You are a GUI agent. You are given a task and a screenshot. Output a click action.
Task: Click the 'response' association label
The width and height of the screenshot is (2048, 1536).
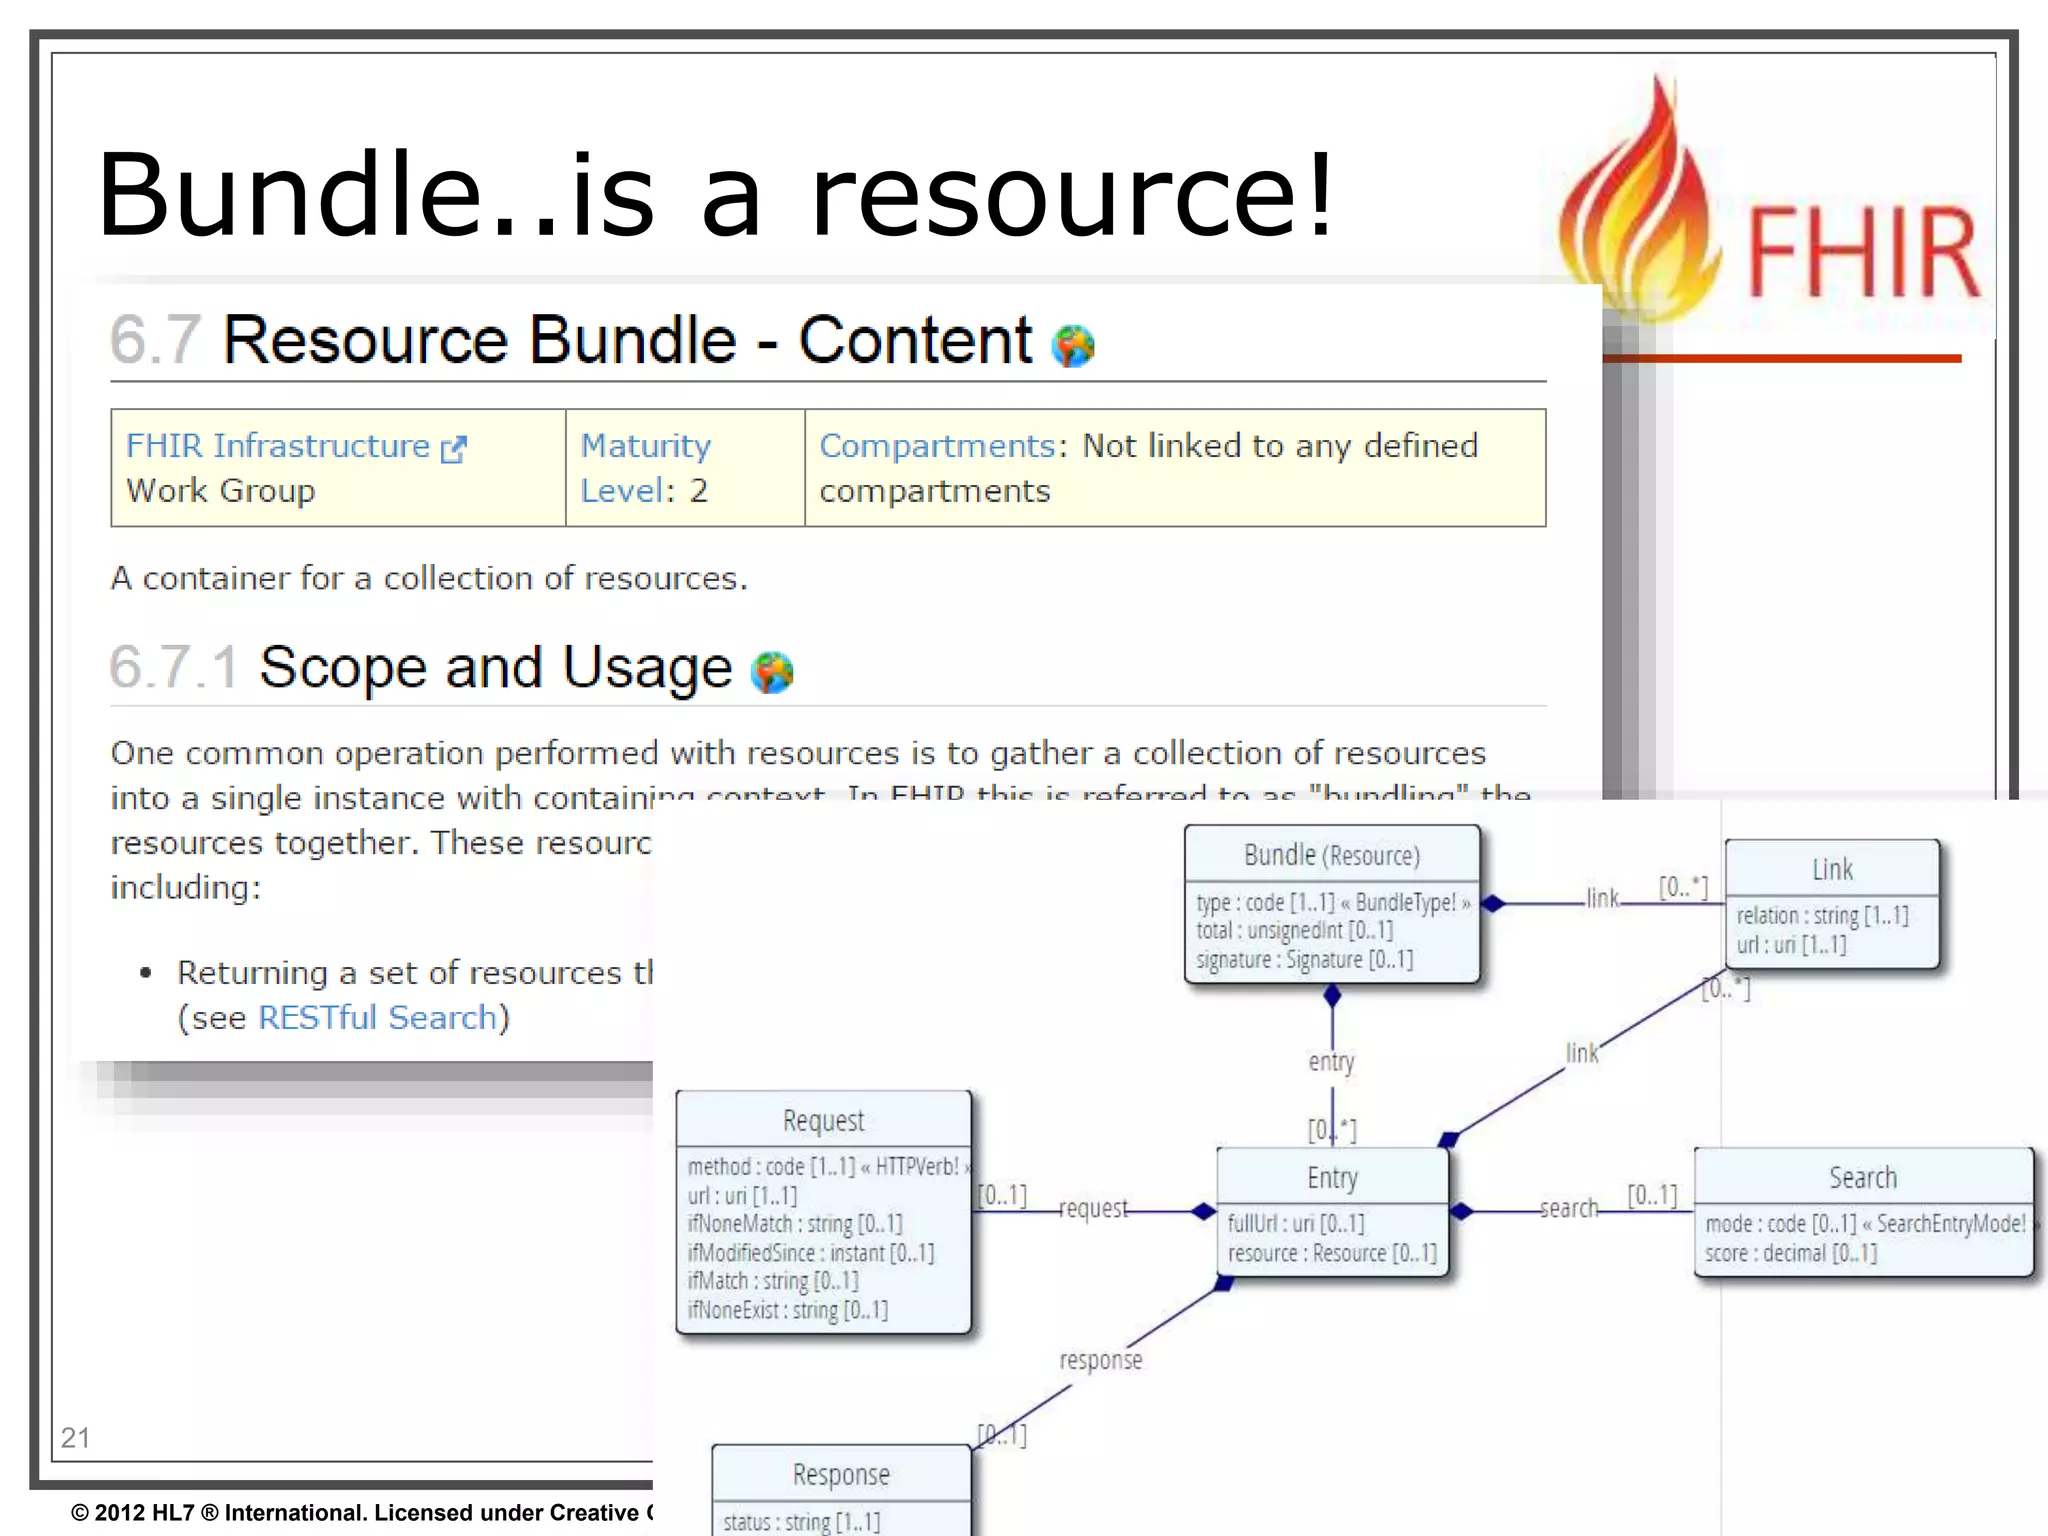pos(1100,1360)
